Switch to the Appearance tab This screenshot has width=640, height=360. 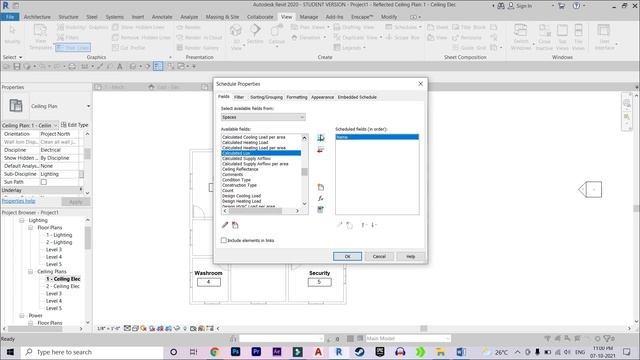tap(322, 97)
